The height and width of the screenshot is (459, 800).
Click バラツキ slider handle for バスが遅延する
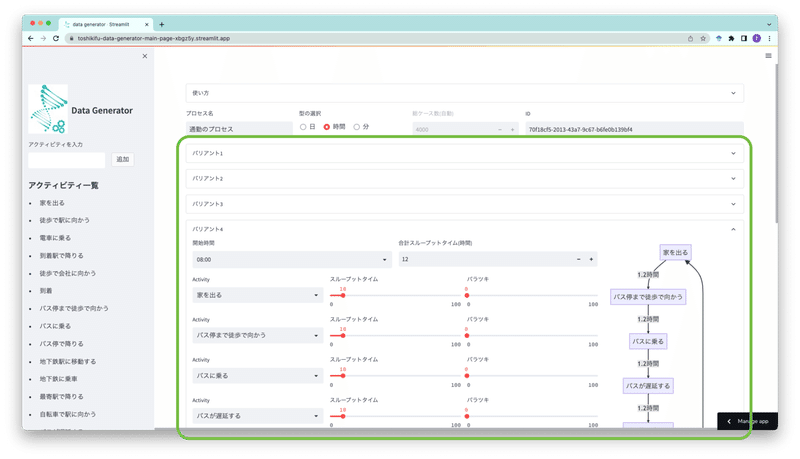pyautogui.click(x=467, y=416)
